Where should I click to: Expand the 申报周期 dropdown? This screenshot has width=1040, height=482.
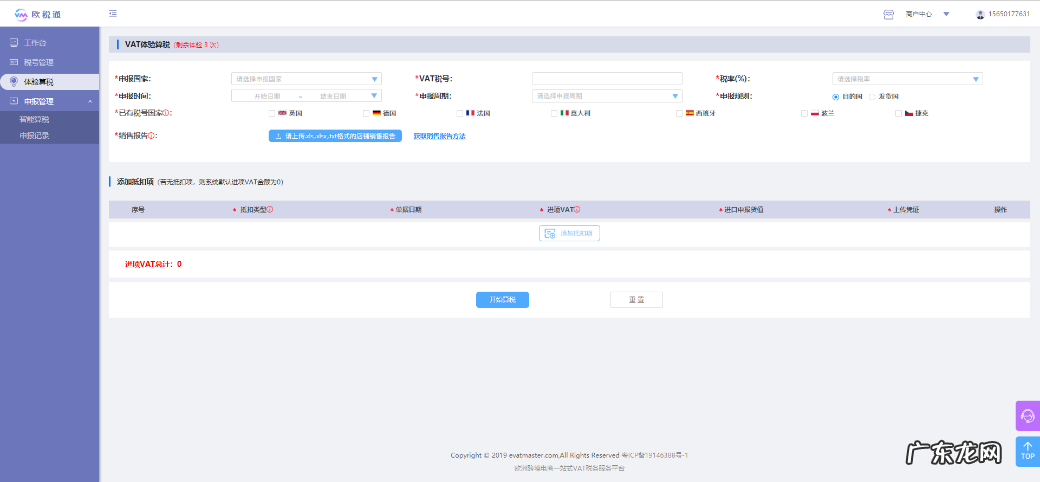606,96
